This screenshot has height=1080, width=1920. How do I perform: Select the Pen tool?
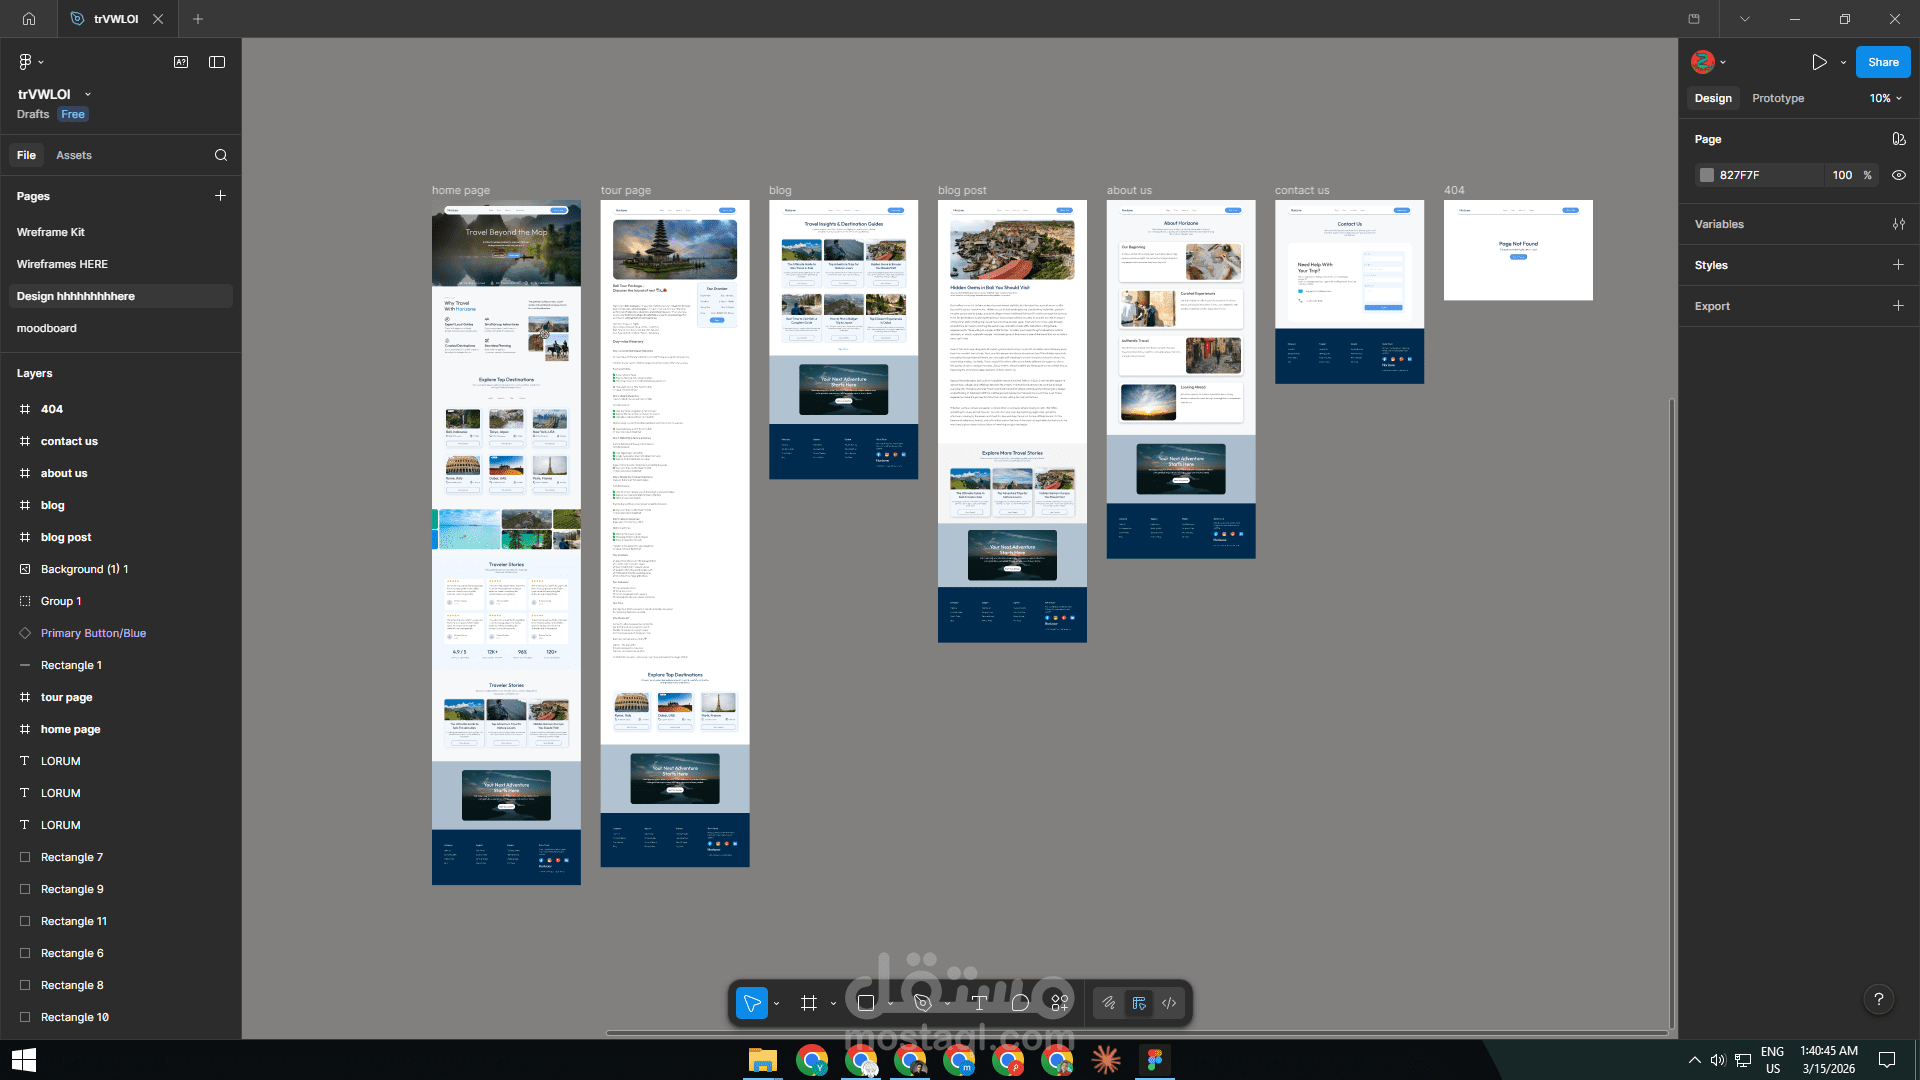pyautogui.click(x=922, y=1003)
